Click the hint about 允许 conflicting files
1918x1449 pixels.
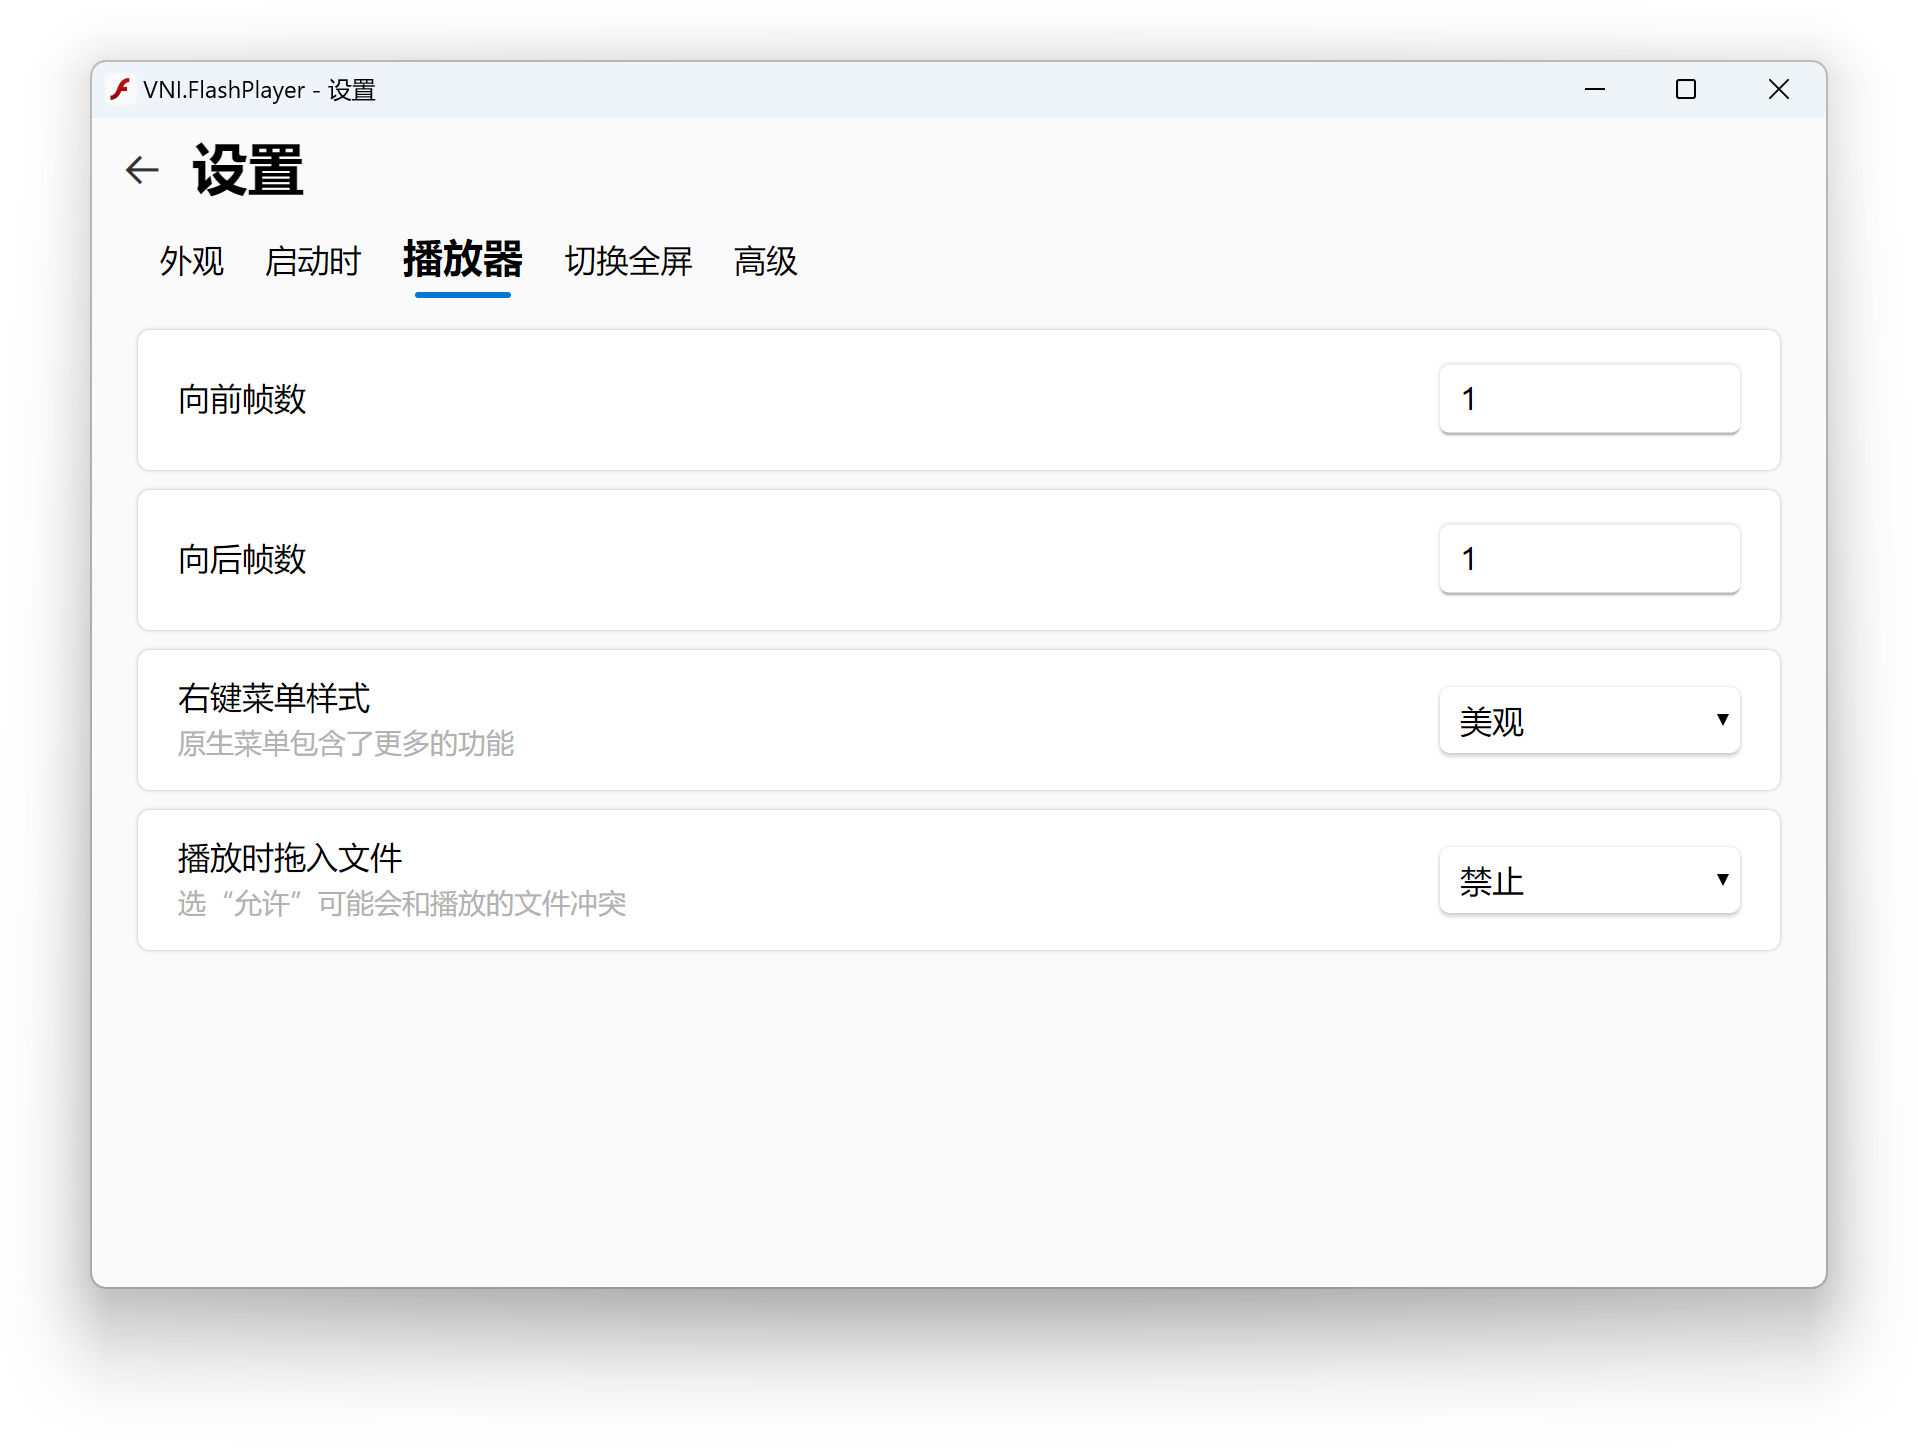pyautogui.click(x=402, y=904)
